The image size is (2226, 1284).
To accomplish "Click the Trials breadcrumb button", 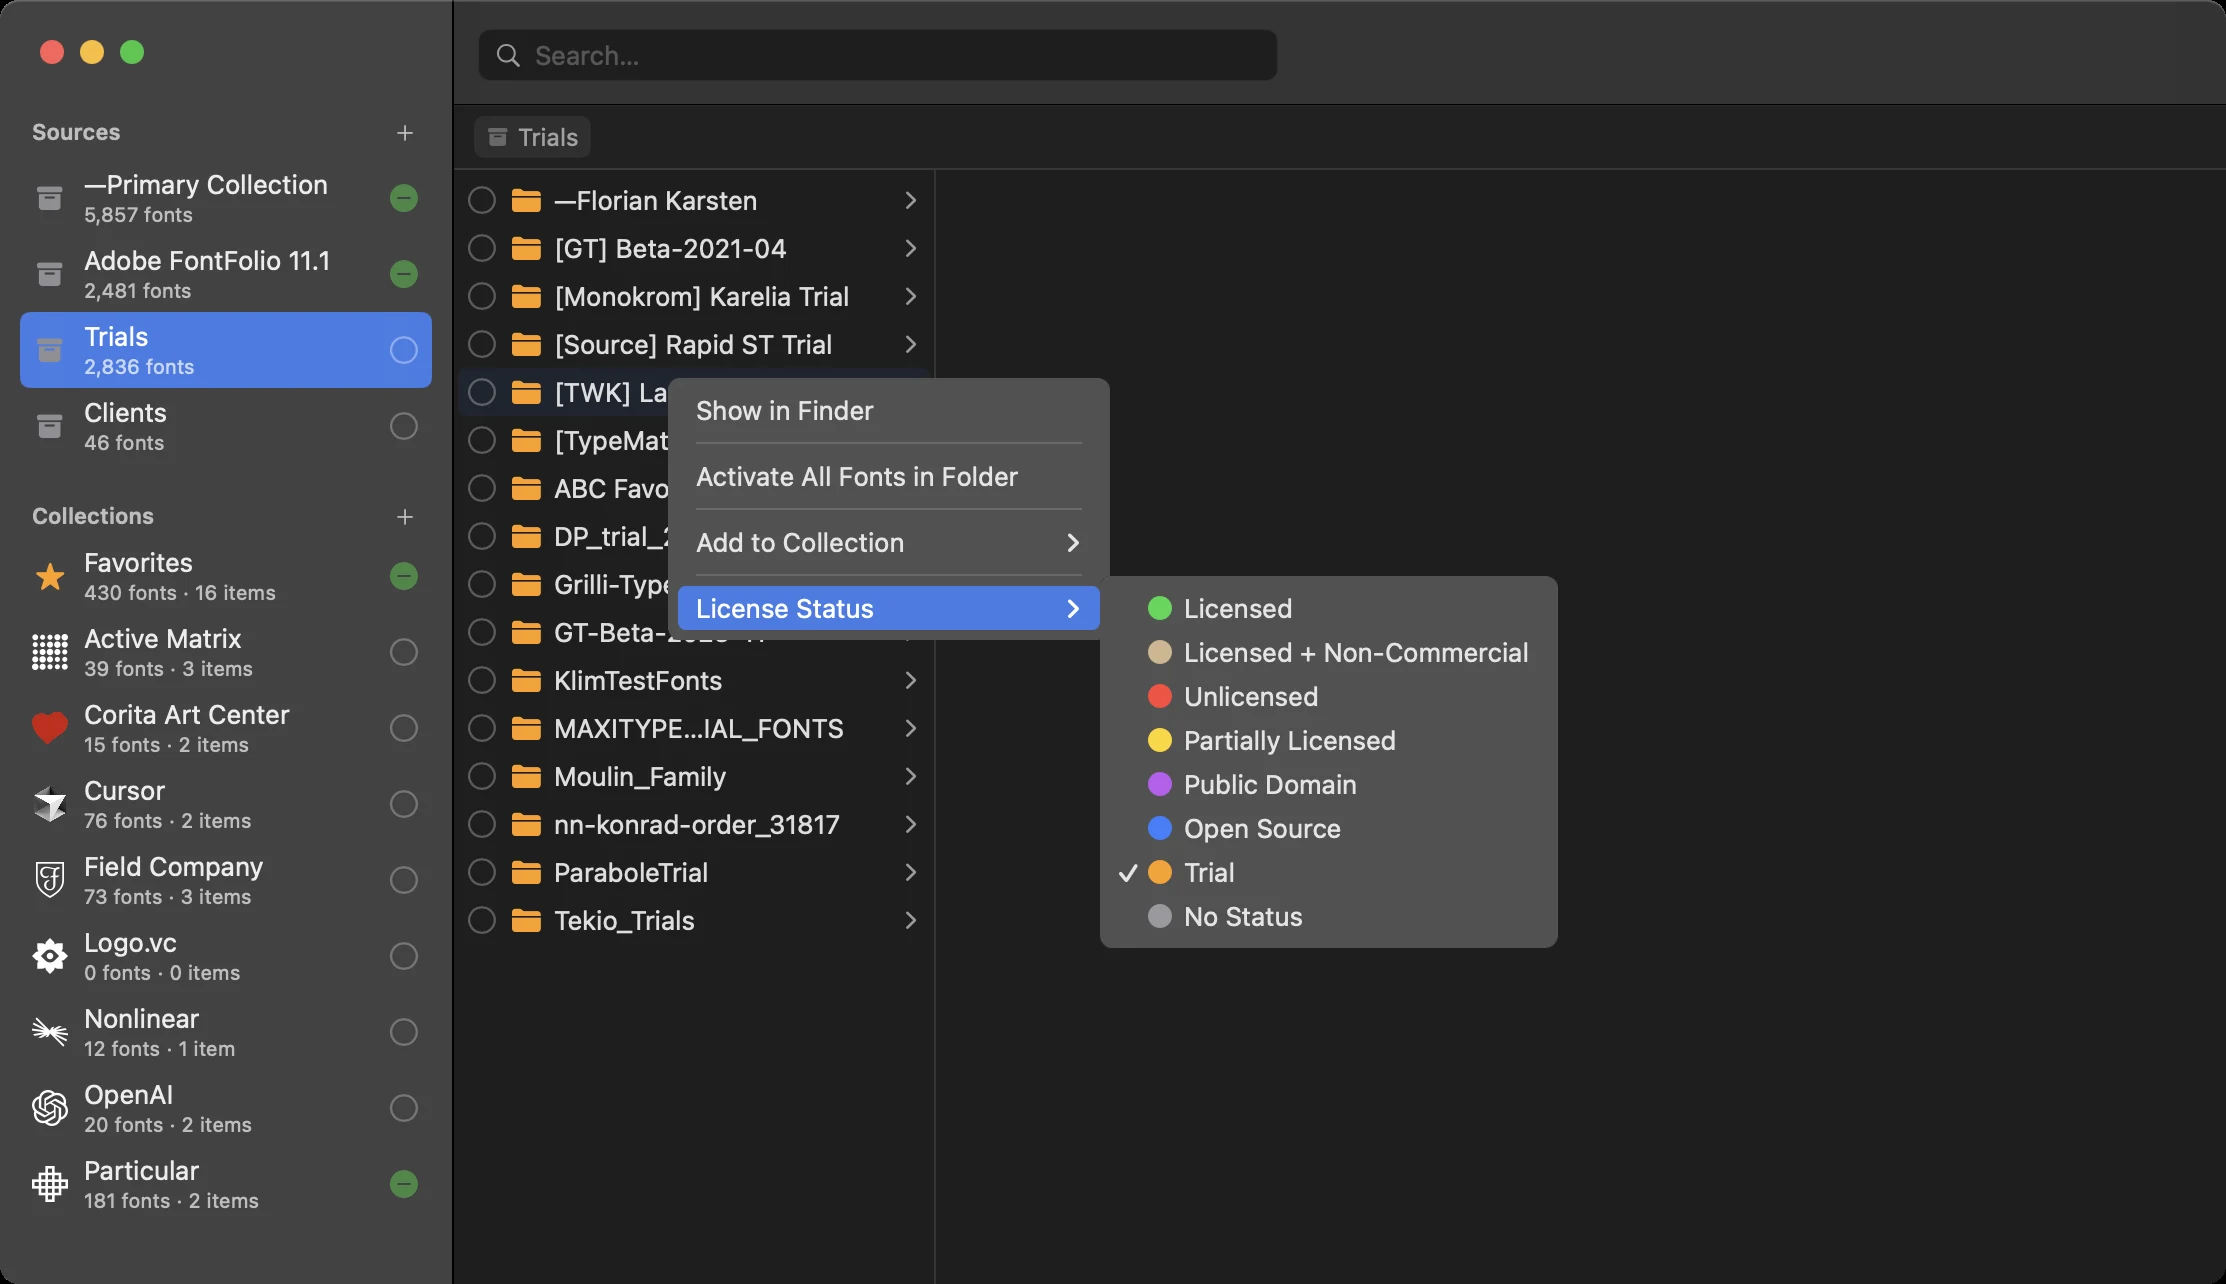I will (x=533, y=137).
